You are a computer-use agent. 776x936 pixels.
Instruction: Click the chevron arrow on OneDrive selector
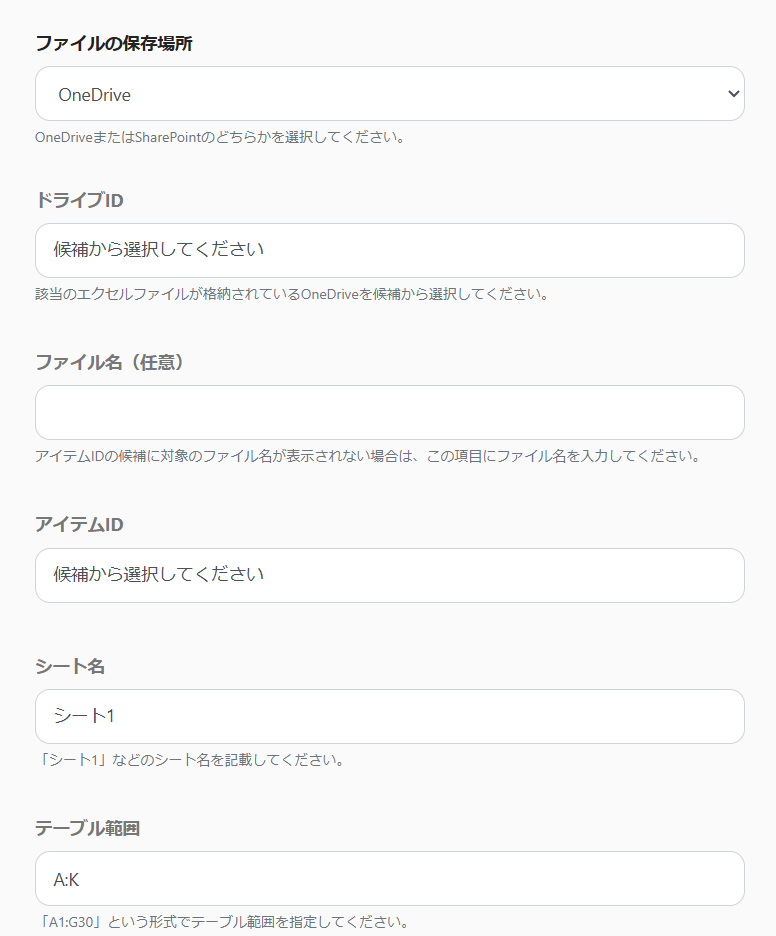(734, 94)
